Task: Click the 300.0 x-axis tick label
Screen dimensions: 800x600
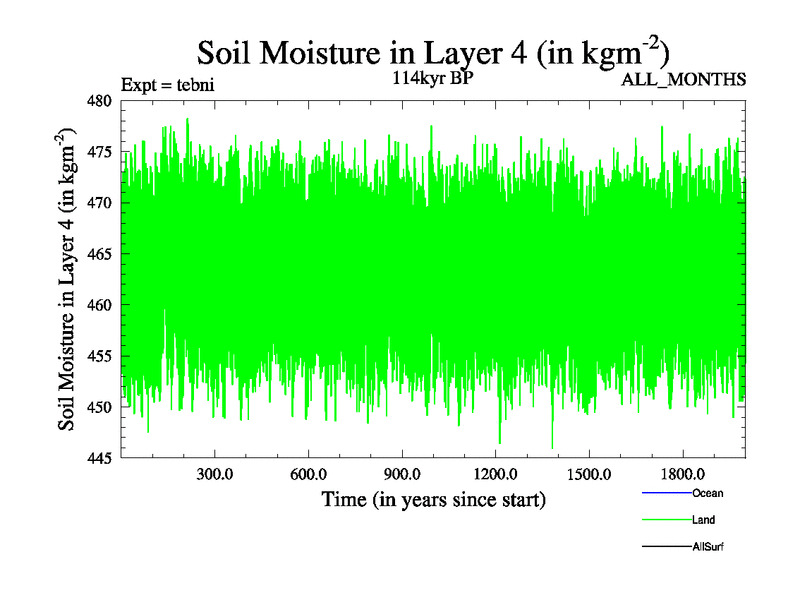Action: point(214,474)
